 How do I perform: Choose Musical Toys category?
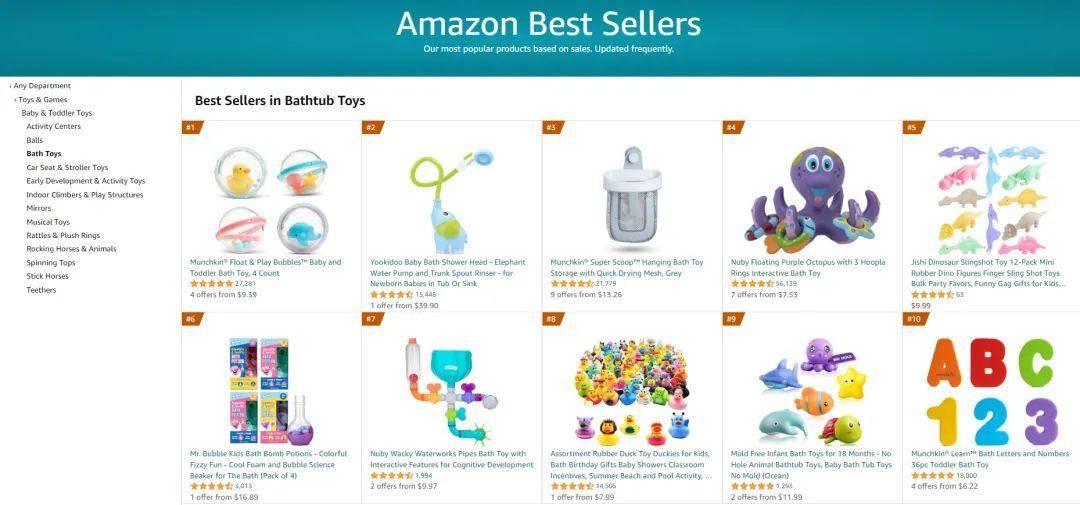click(x=48, y=223)
